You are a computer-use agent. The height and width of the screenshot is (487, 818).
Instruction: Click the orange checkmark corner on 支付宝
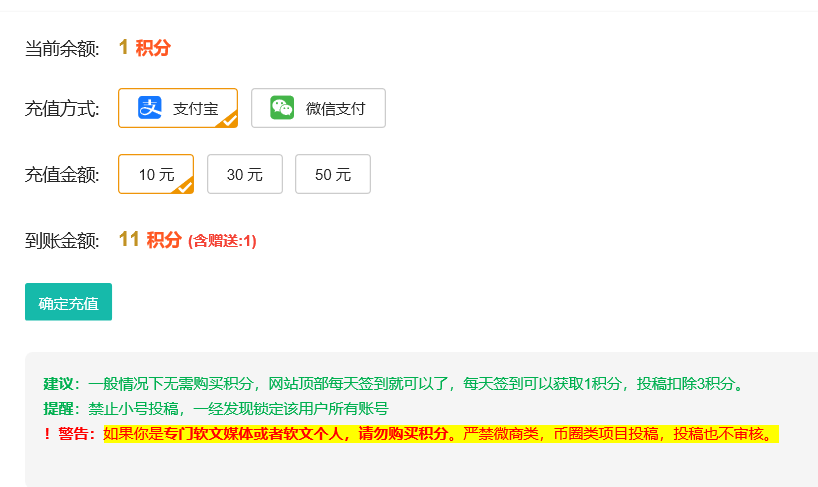pos(227,119)
